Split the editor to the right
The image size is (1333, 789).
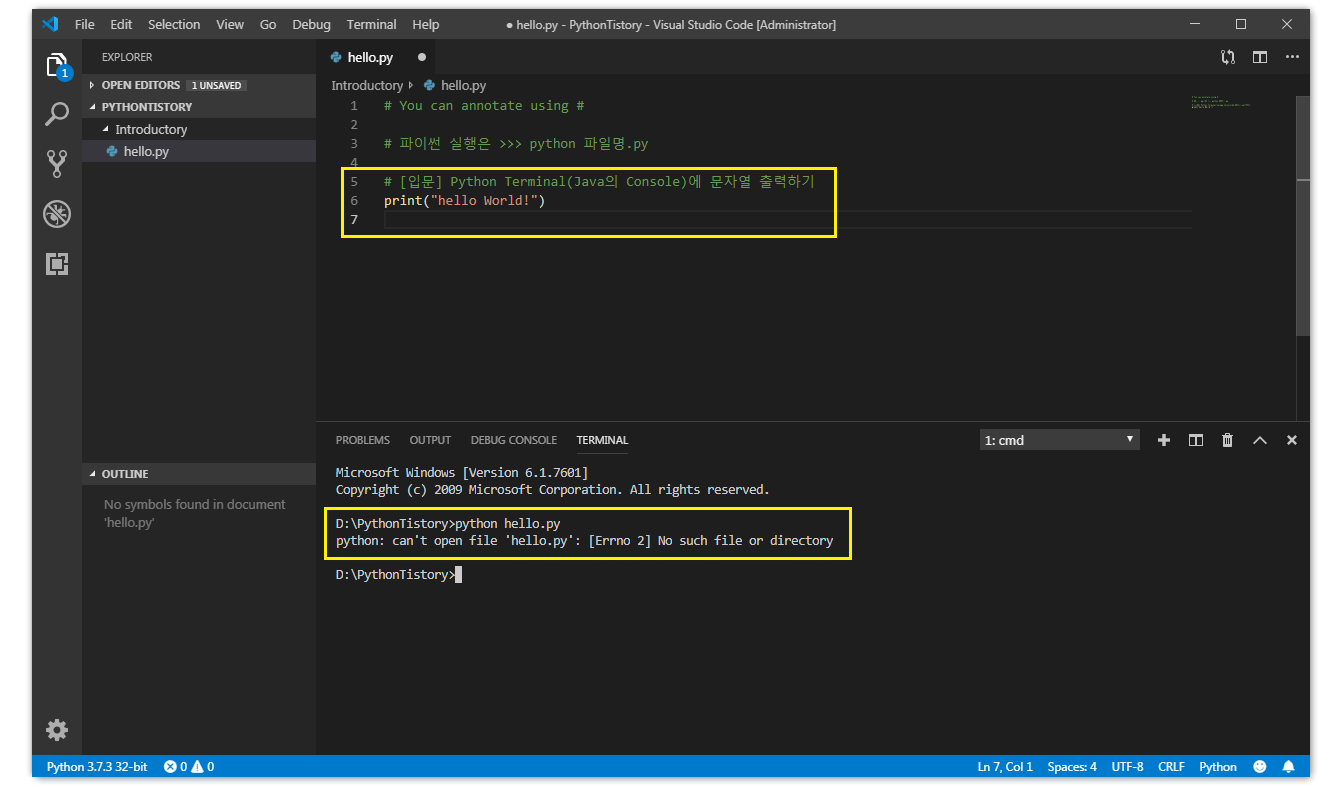1259,57
